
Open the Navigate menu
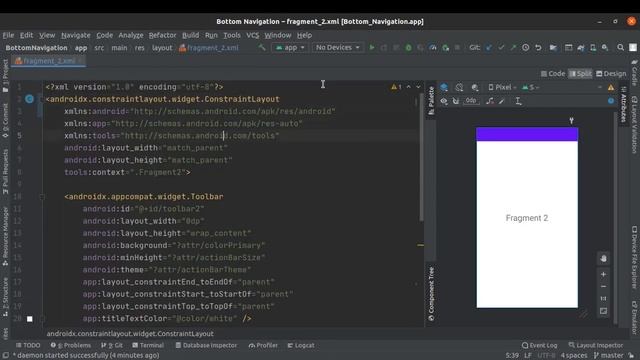click(76, 35)
